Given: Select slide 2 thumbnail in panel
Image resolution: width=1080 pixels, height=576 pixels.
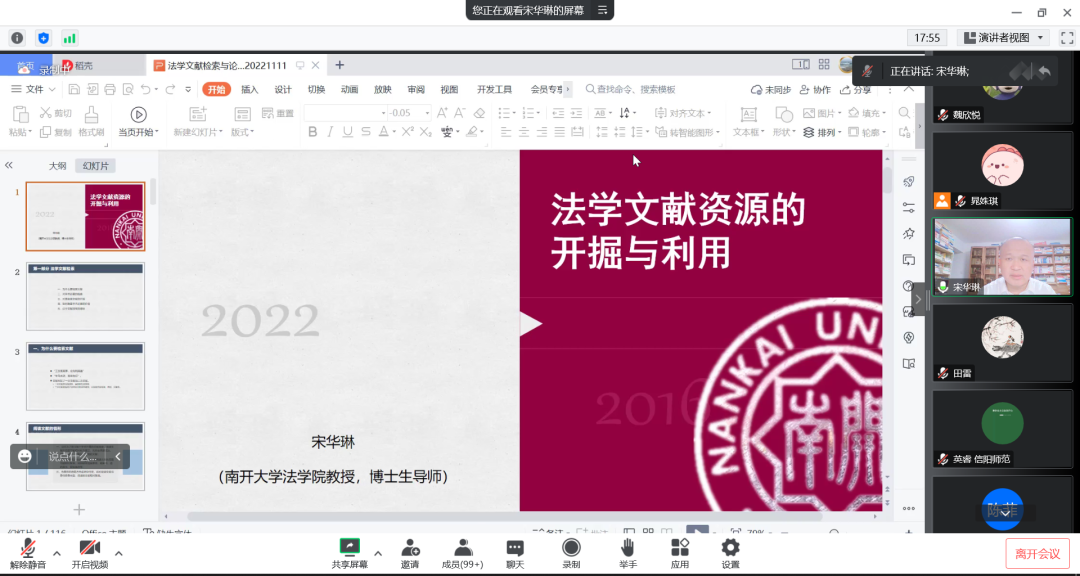Looking at the screenshot, I should point(85,296).
